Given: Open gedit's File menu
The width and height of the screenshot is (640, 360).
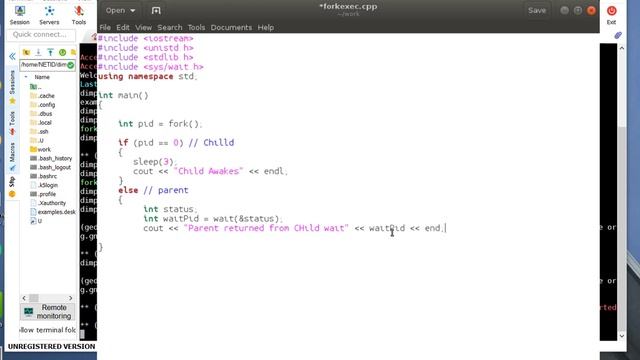Looking at the screenshot, I should point(105,27).
